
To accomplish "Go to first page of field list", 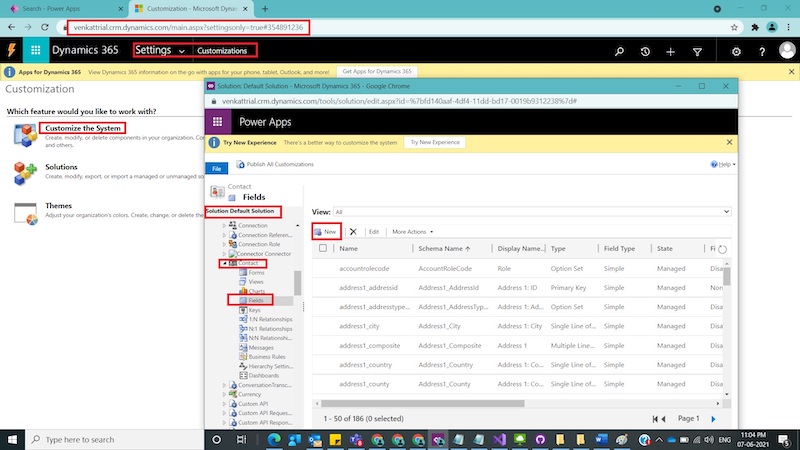I will pos(655,419).
